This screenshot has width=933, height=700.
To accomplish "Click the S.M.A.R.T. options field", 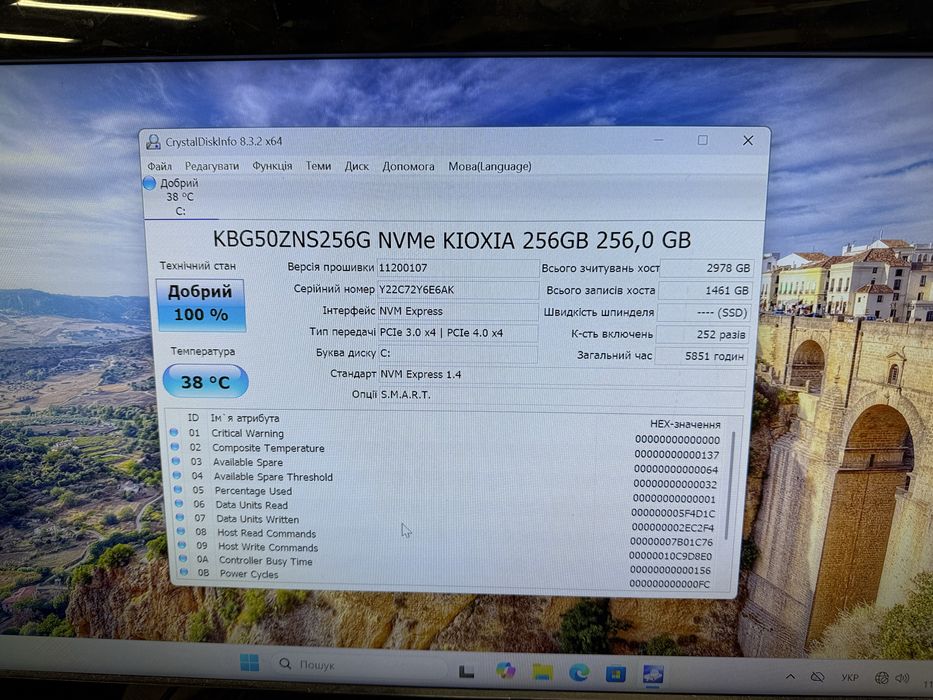I will 561,395.
